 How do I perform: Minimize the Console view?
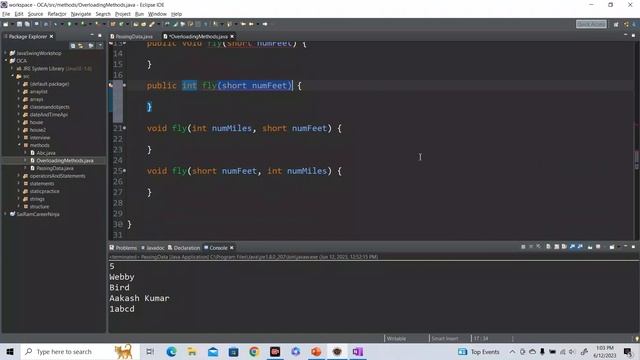[626, 247]
